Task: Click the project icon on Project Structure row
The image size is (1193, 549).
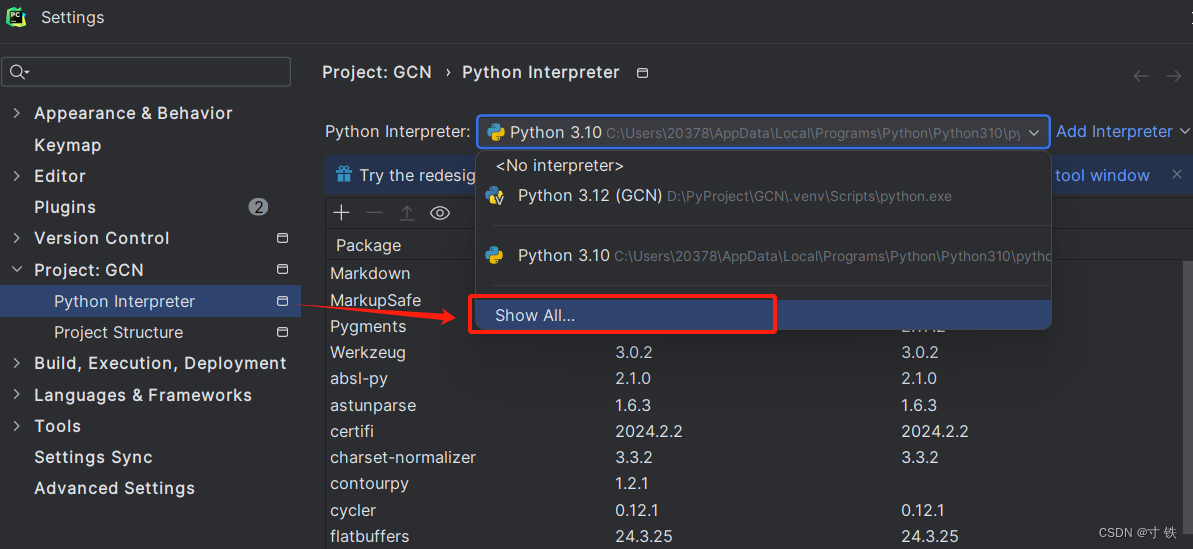Action: (282, 332)
